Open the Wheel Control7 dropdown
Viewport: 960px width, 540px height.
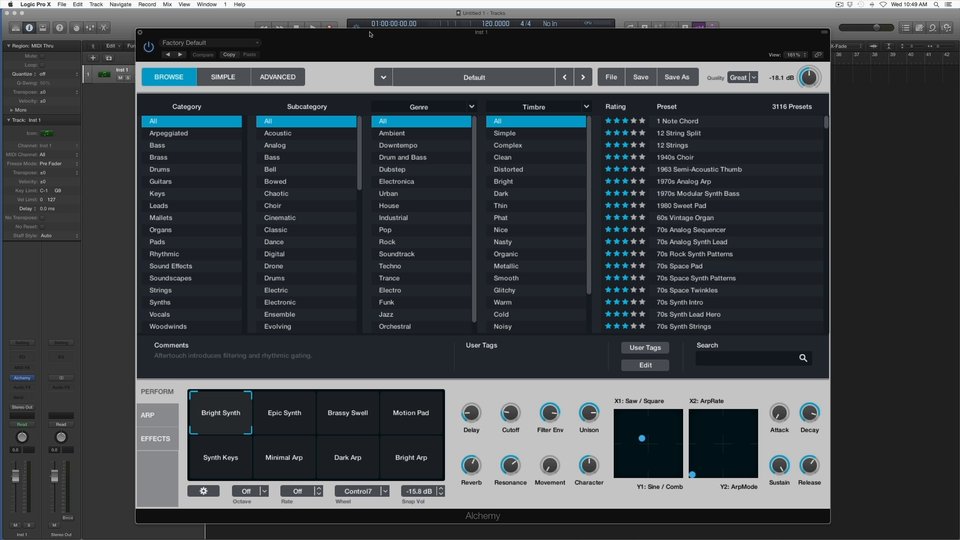[x=362, y=491]
